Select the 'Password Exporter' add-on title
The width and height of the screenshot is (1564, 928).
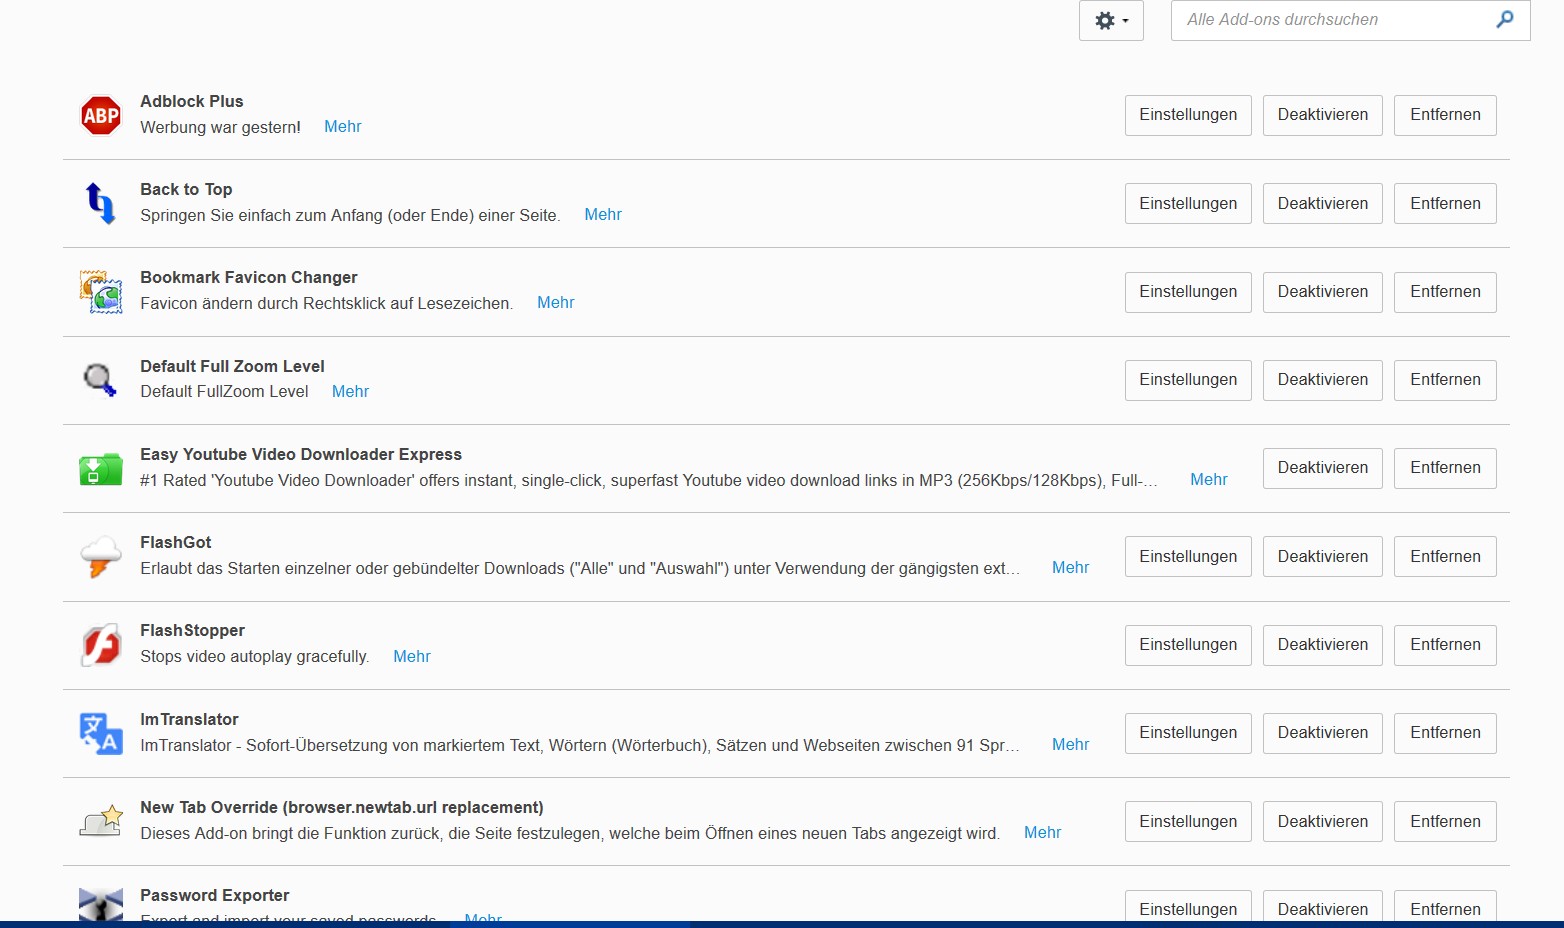tap(215, 895)
